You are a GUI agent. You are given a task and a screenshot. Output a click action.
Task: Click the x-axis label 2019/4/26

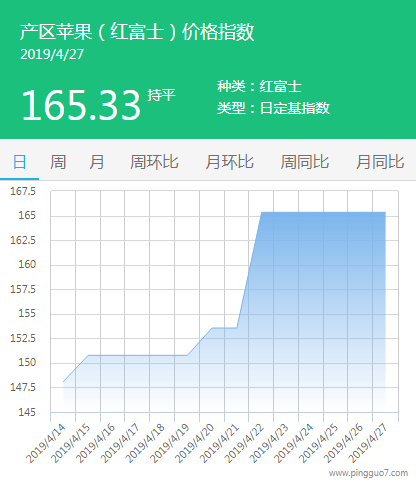click(344, 443)
